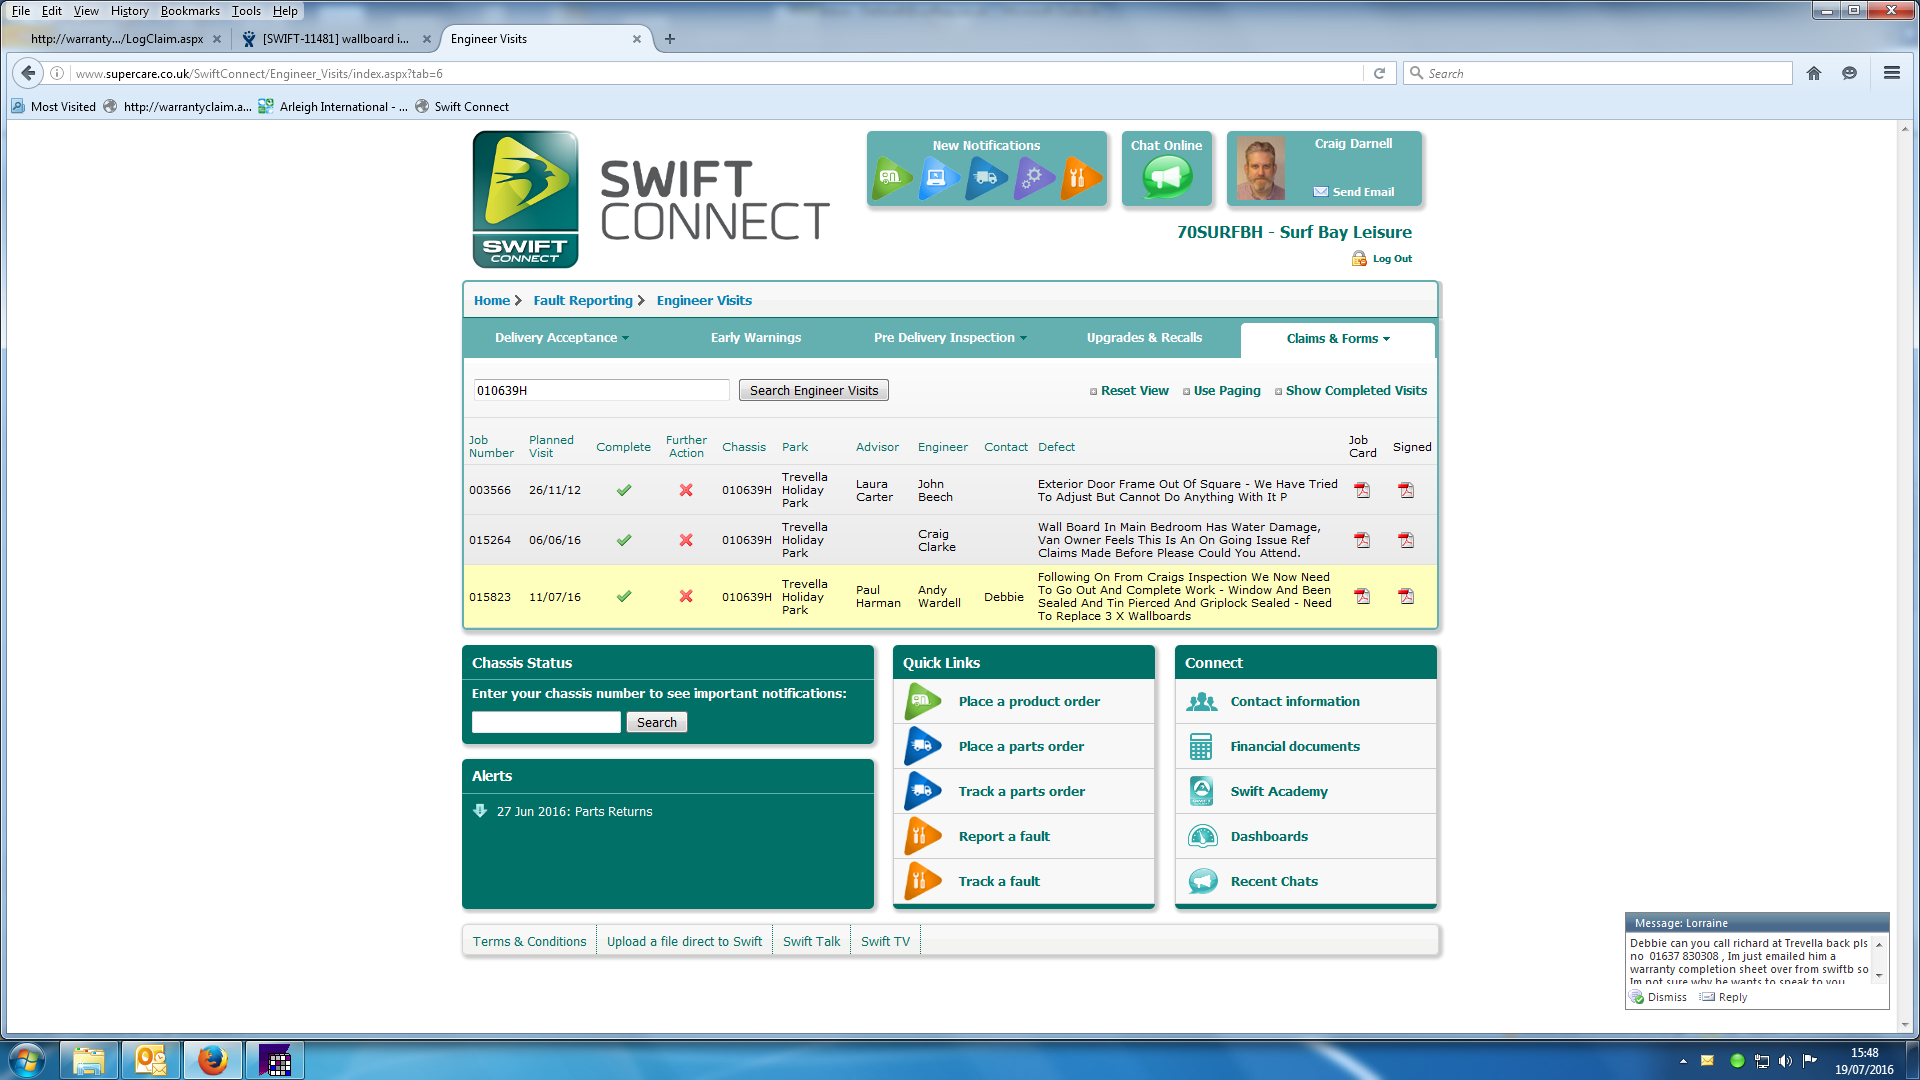Click the Dashboards gauge icon
Image resolution: width=1920 pixels, height=1080 pixels.
pos(1202,836)
